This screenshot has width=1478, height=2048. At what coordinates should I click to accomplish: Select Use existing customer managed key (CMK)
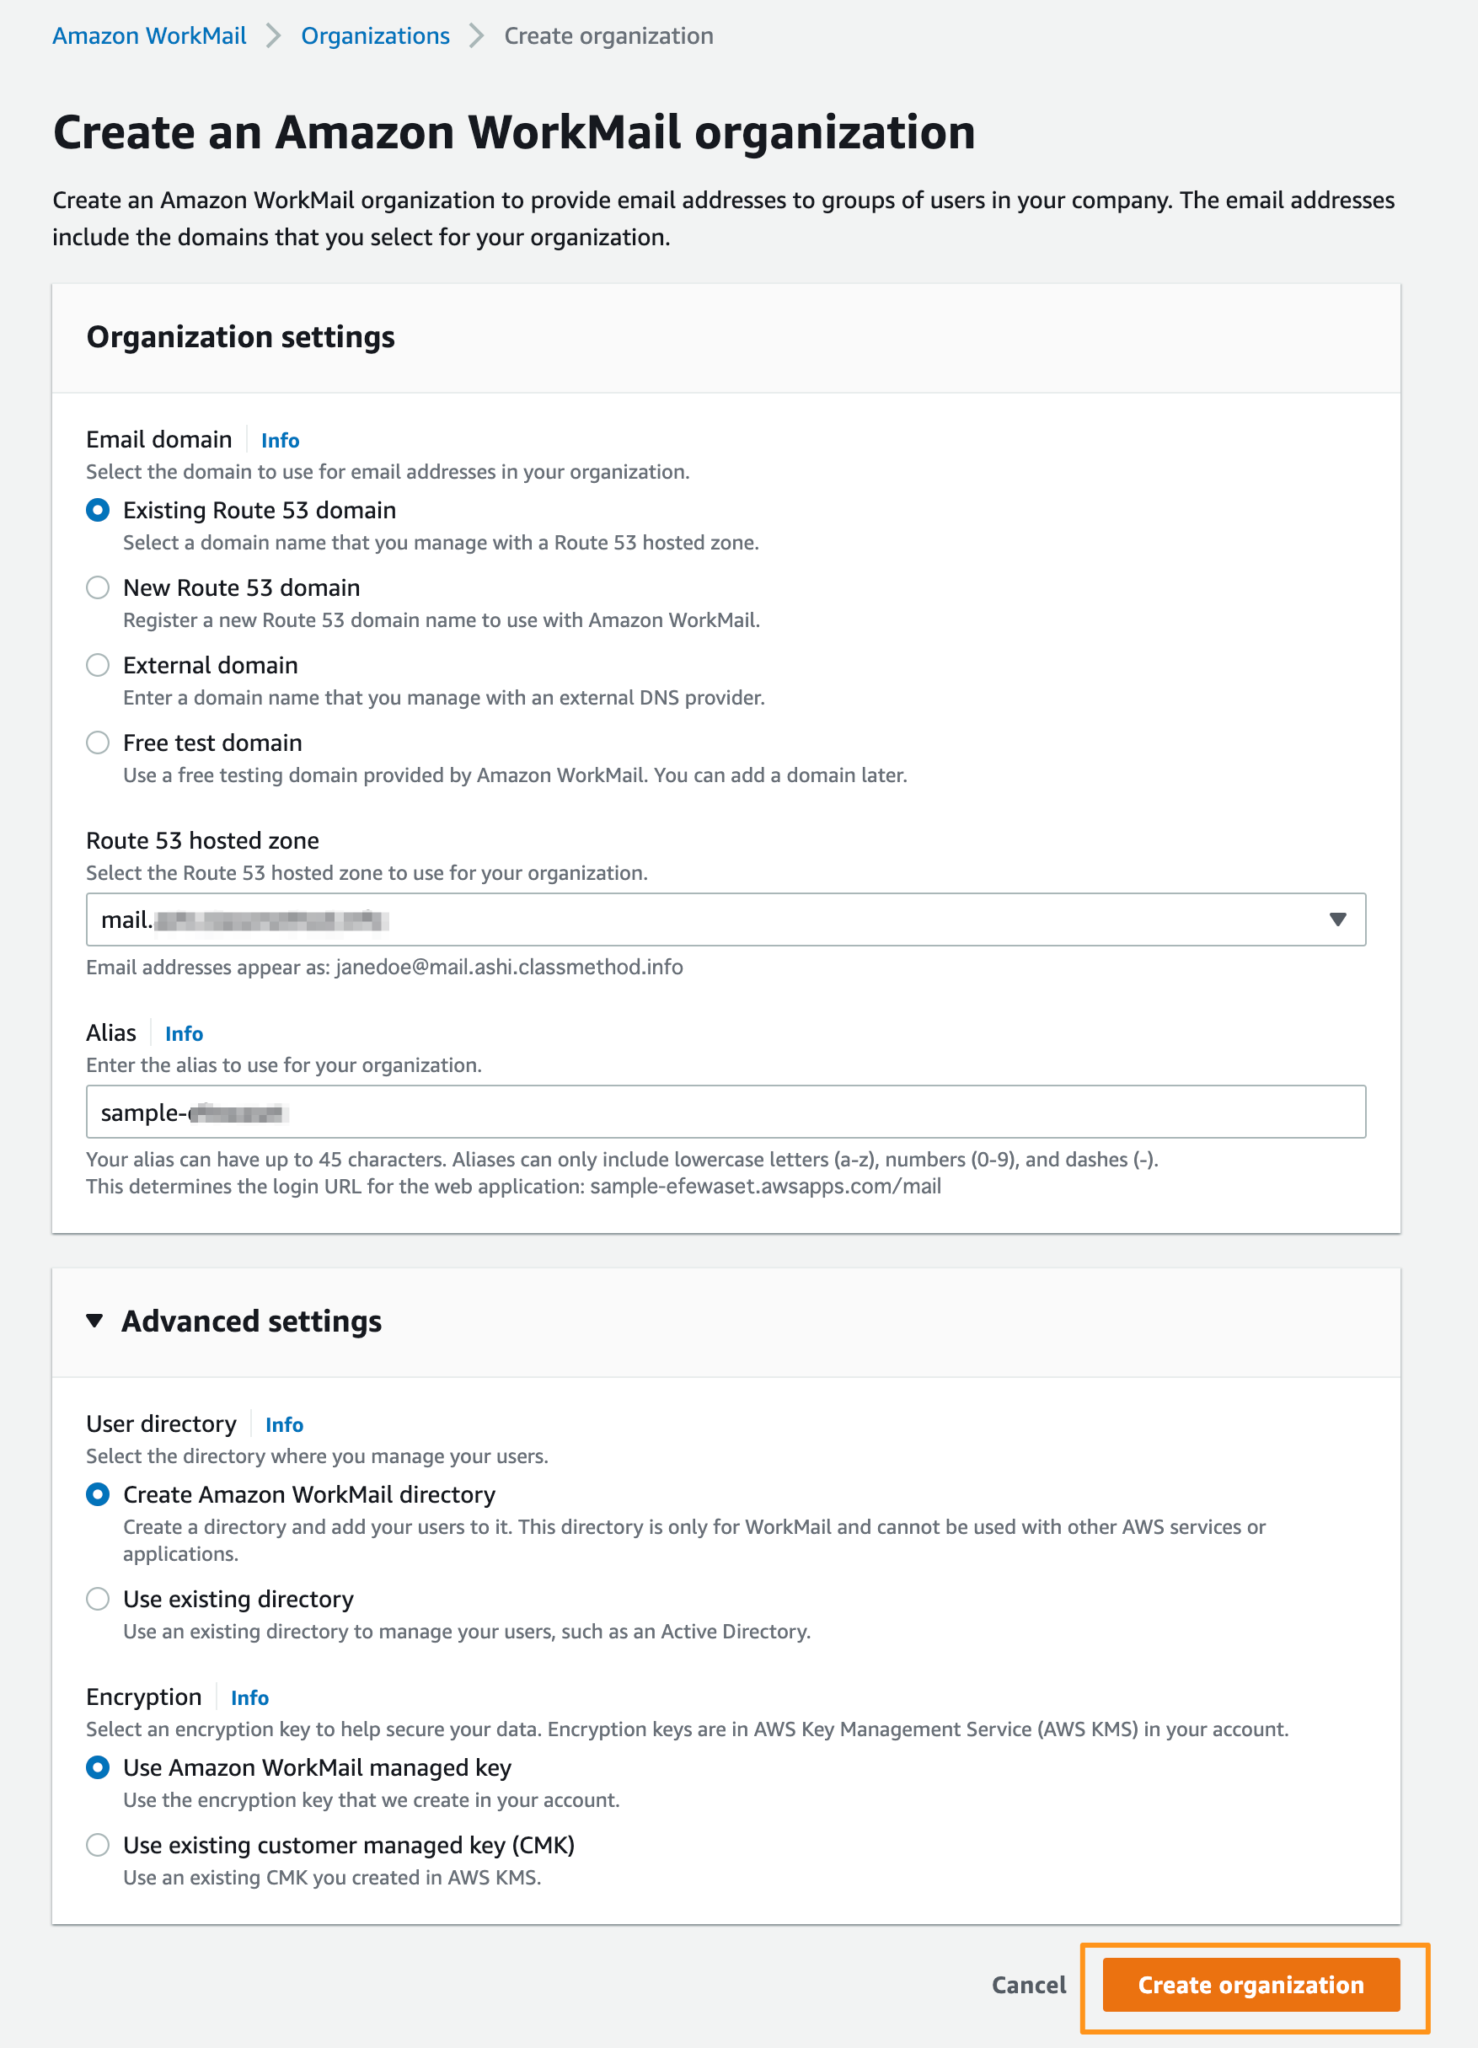tap(98, 1845)
